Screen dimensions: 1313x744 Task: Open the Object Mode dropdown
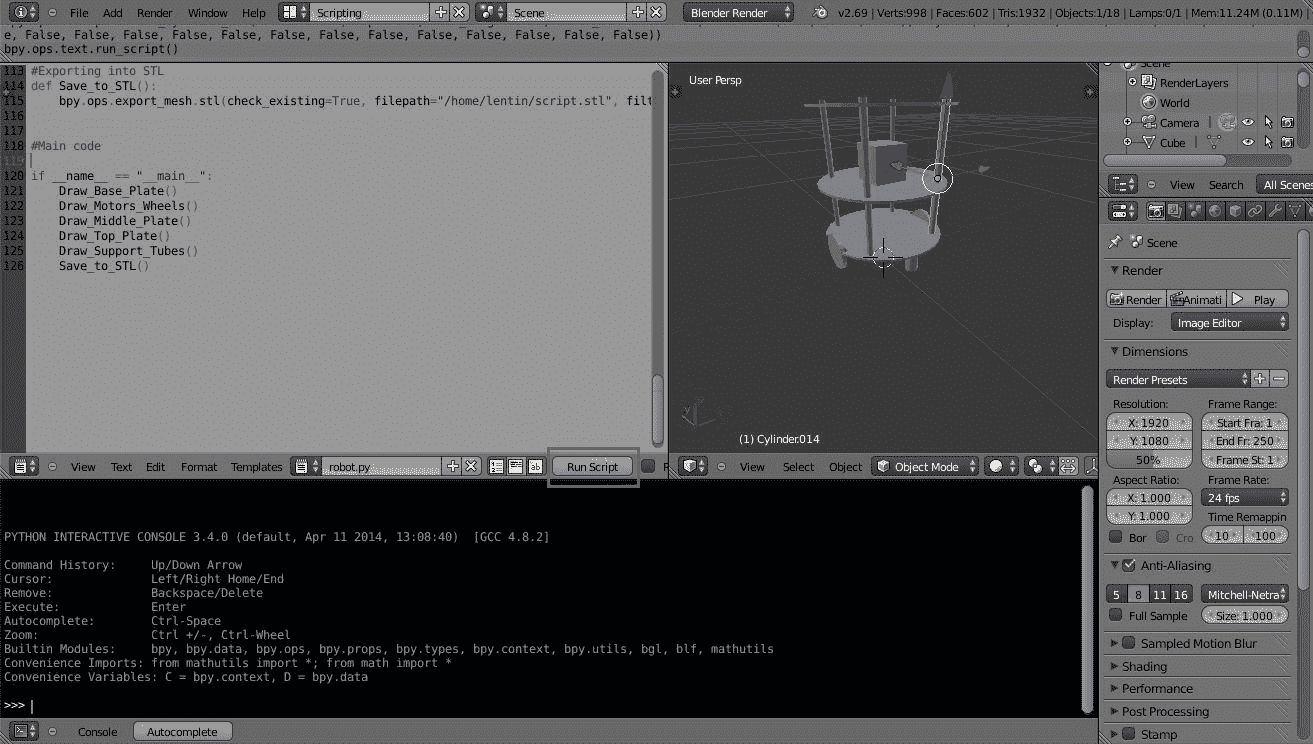[x=926, y=466]
